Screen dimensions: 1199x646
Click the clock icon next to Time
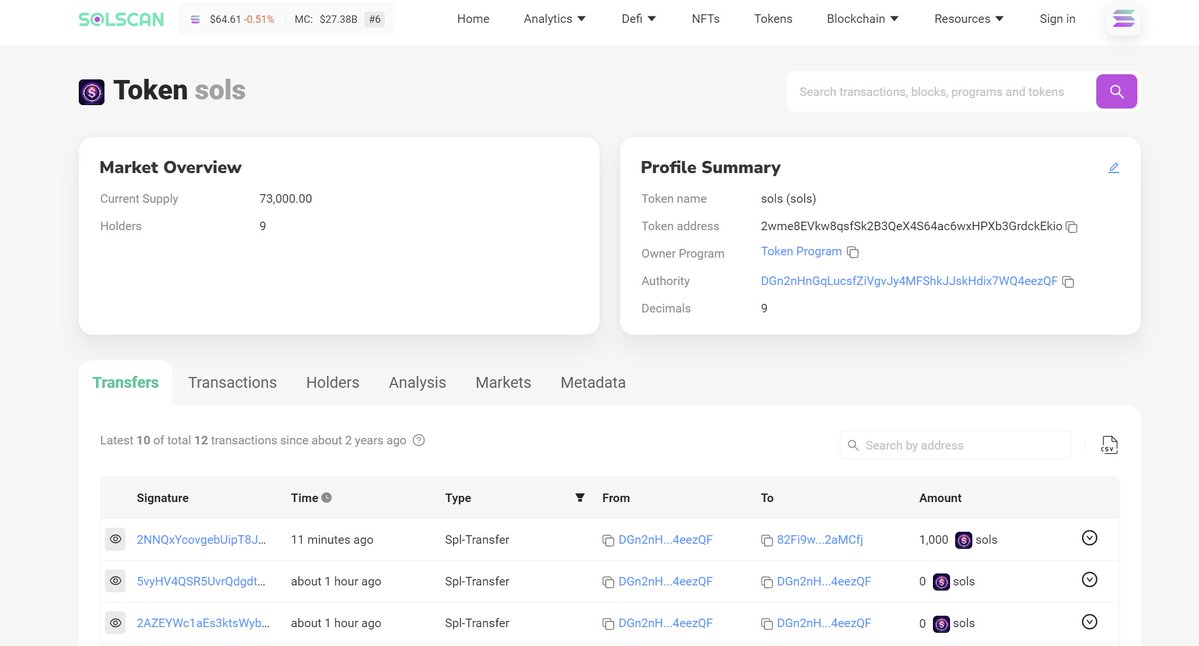(326, 498)
